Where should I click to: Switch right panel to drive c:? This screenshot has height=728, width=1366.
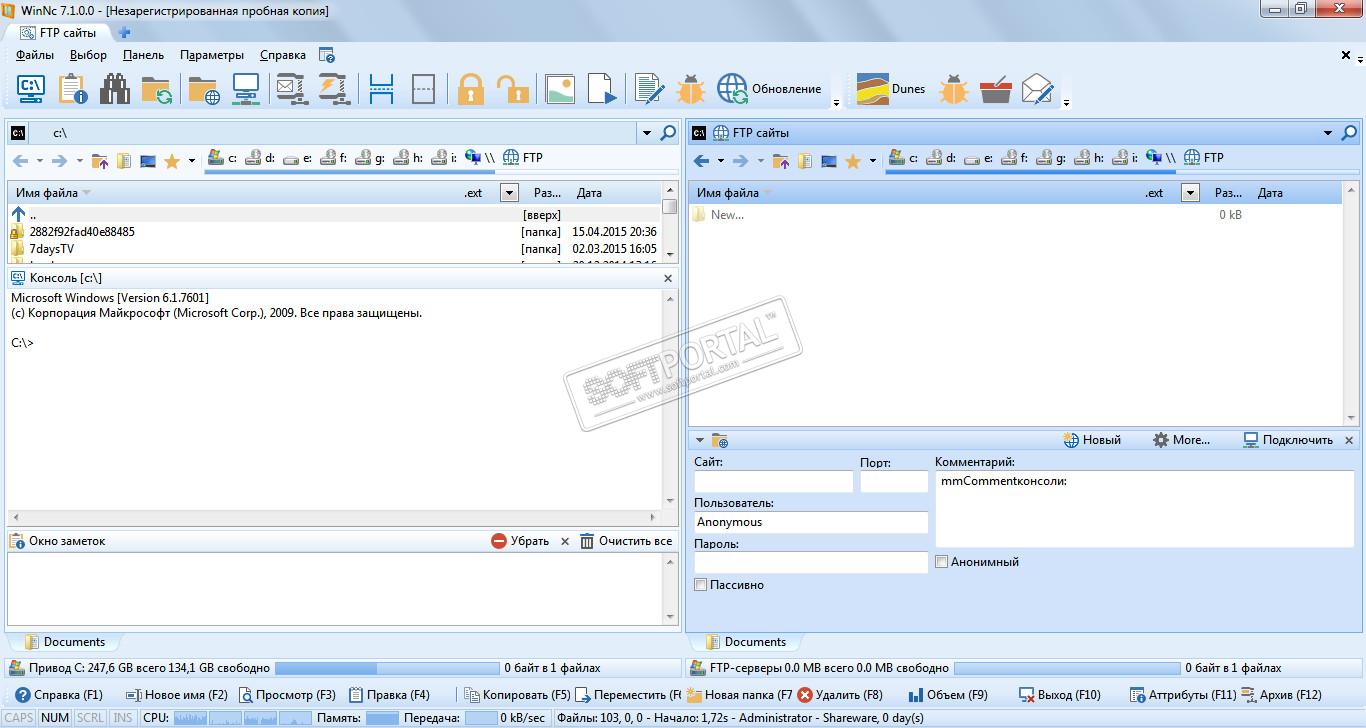(904, 158)
